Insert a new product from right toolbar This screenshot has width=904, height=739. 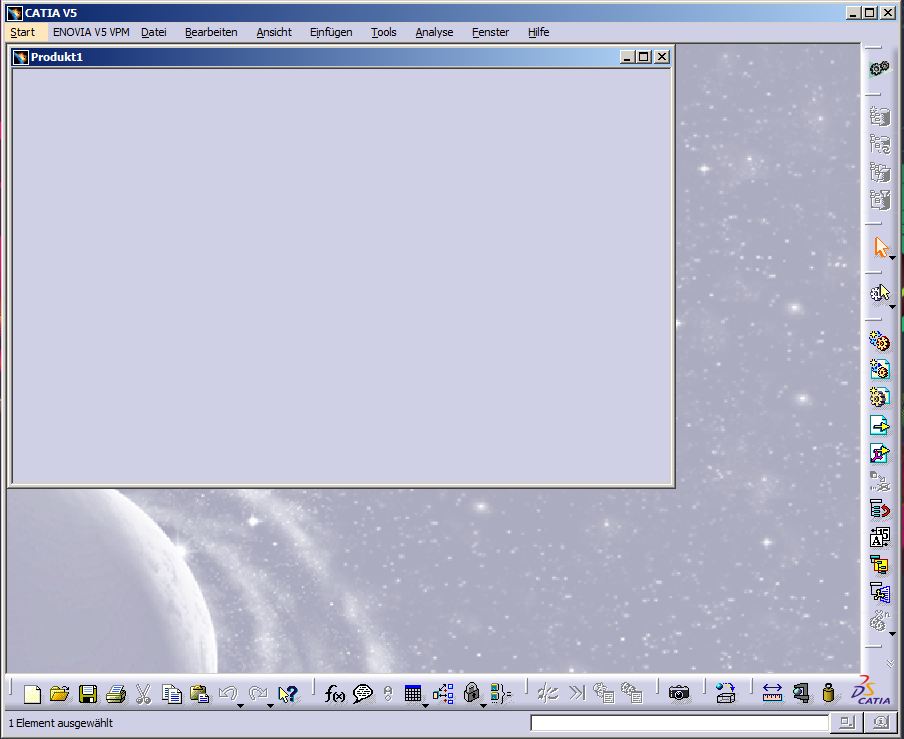(x=879, y=369)
